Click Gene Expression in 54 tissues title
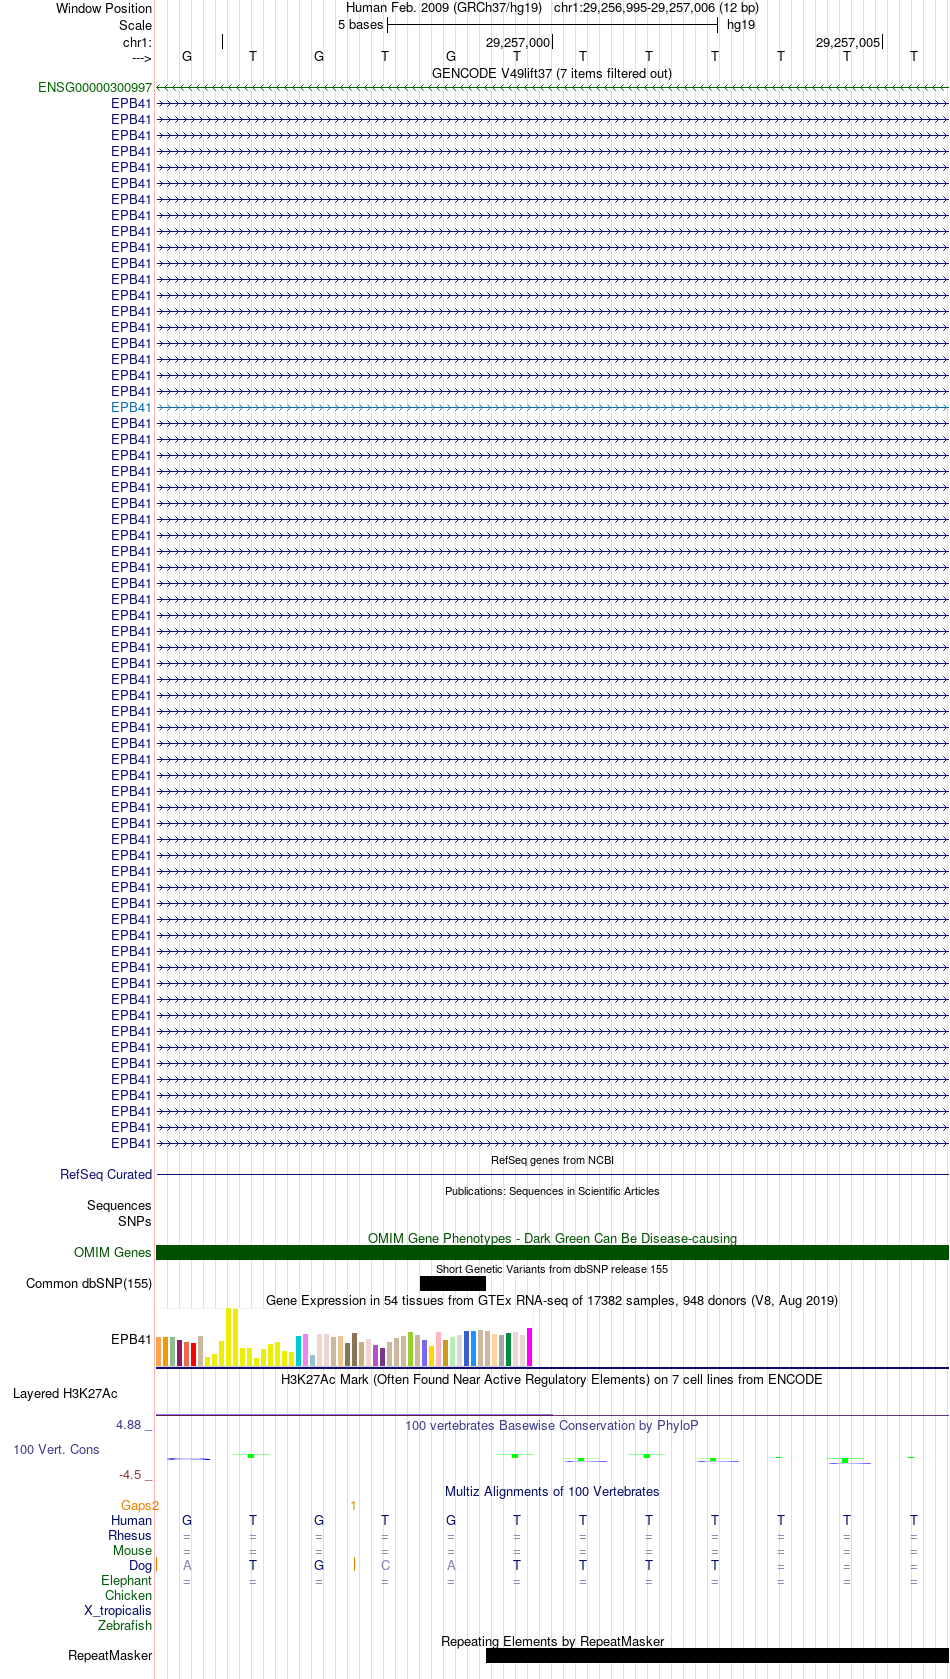Screen dimensions: 950x1679 pos(552,1300)
